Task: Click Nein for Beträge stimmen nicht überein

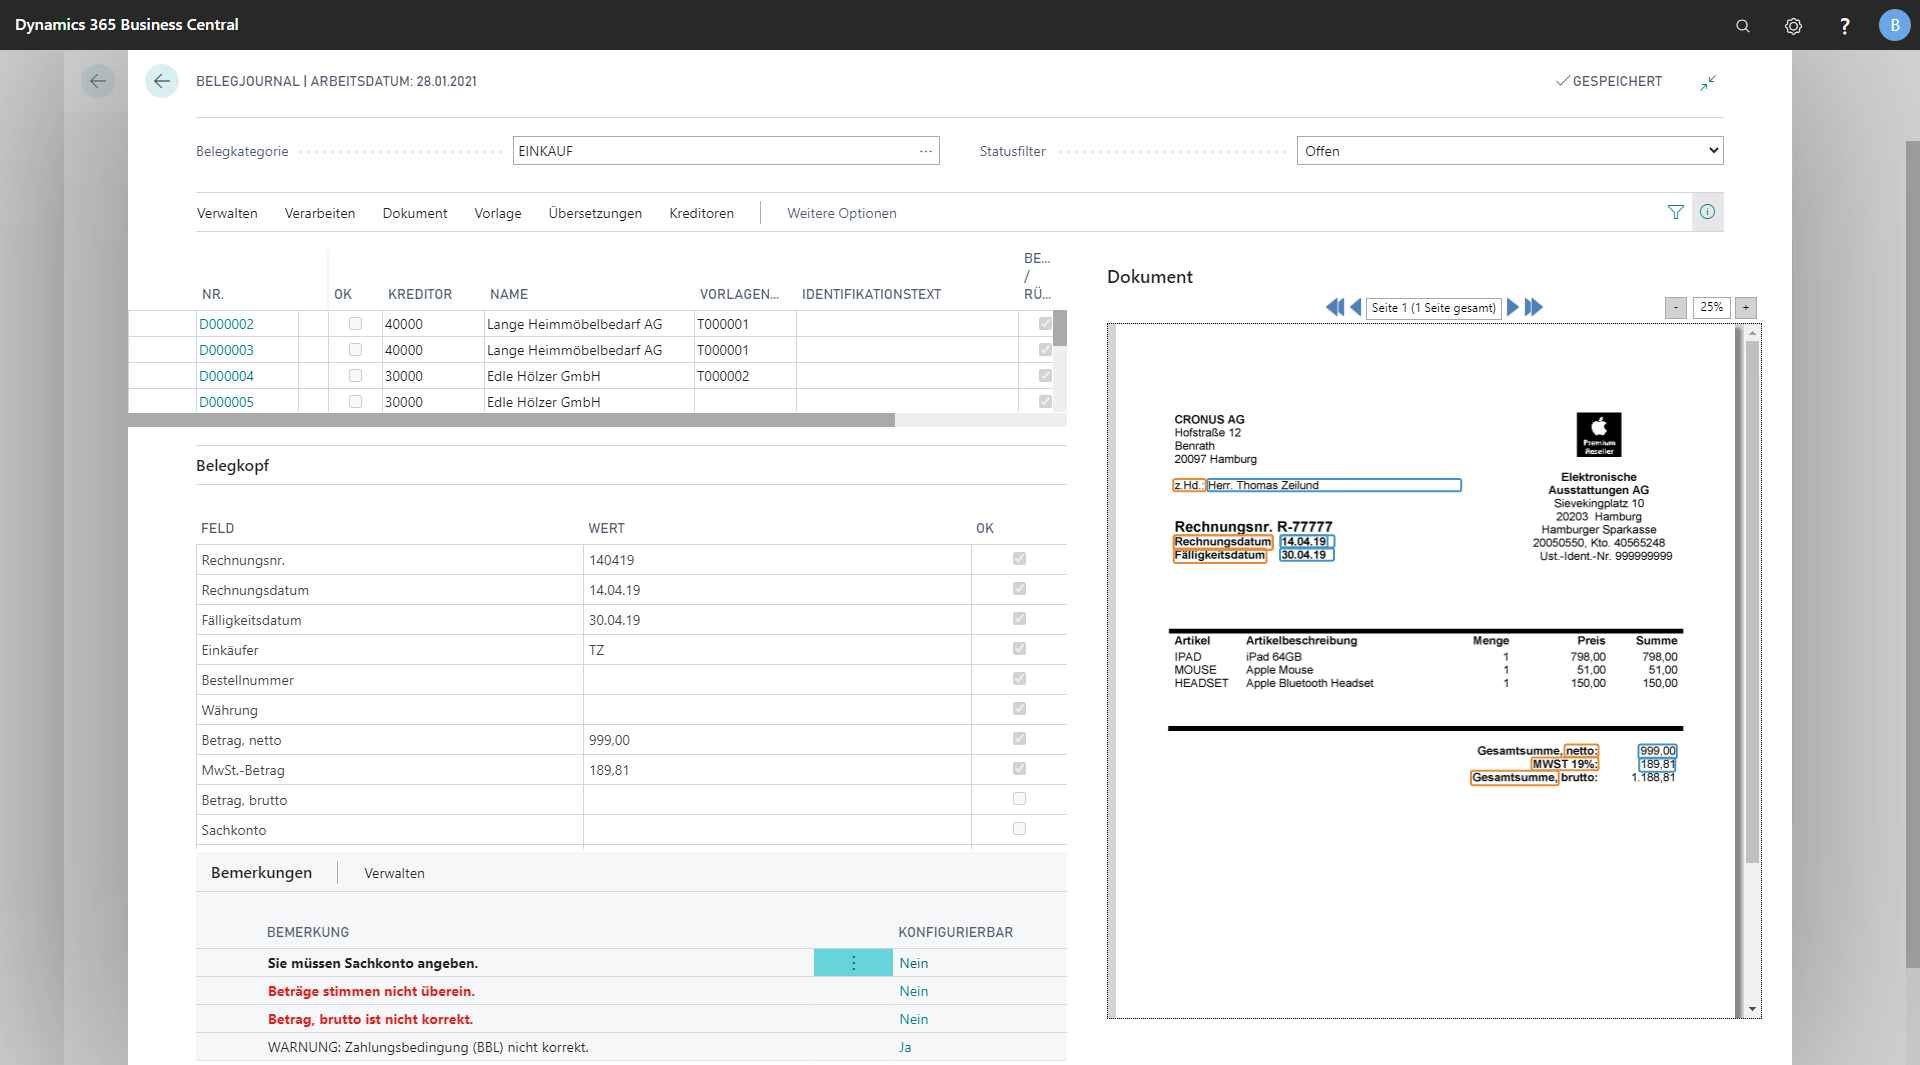Action: [x=914, y=991]
